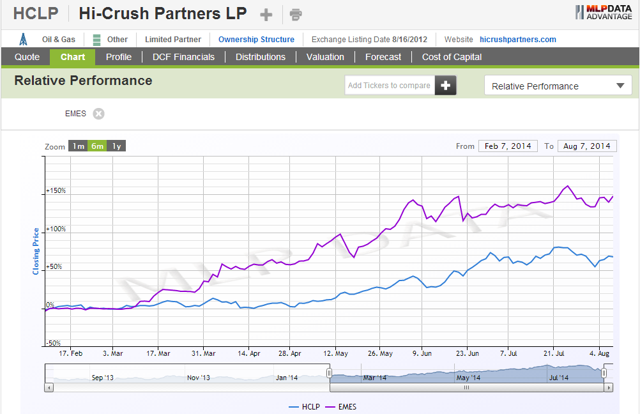This screenshot has height=414, width=640.
Task: Click the 21. Jul x-axis label
Action: click(553, 353)
